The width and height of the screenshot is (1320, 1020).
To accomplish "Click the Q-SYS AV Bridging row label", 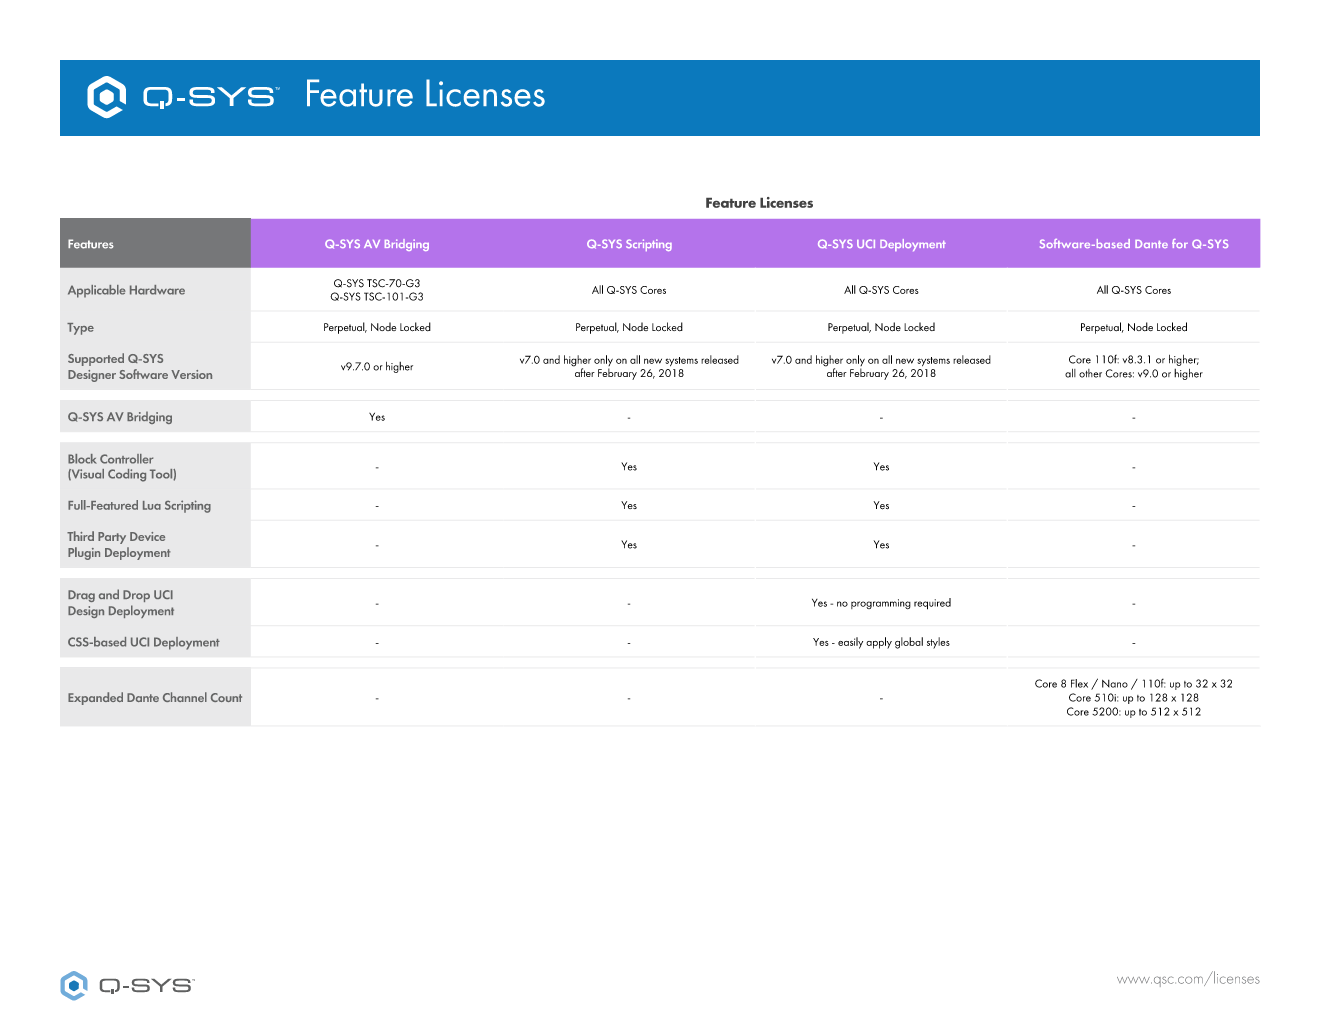I will pyautogui.click(x=120, y=417).
